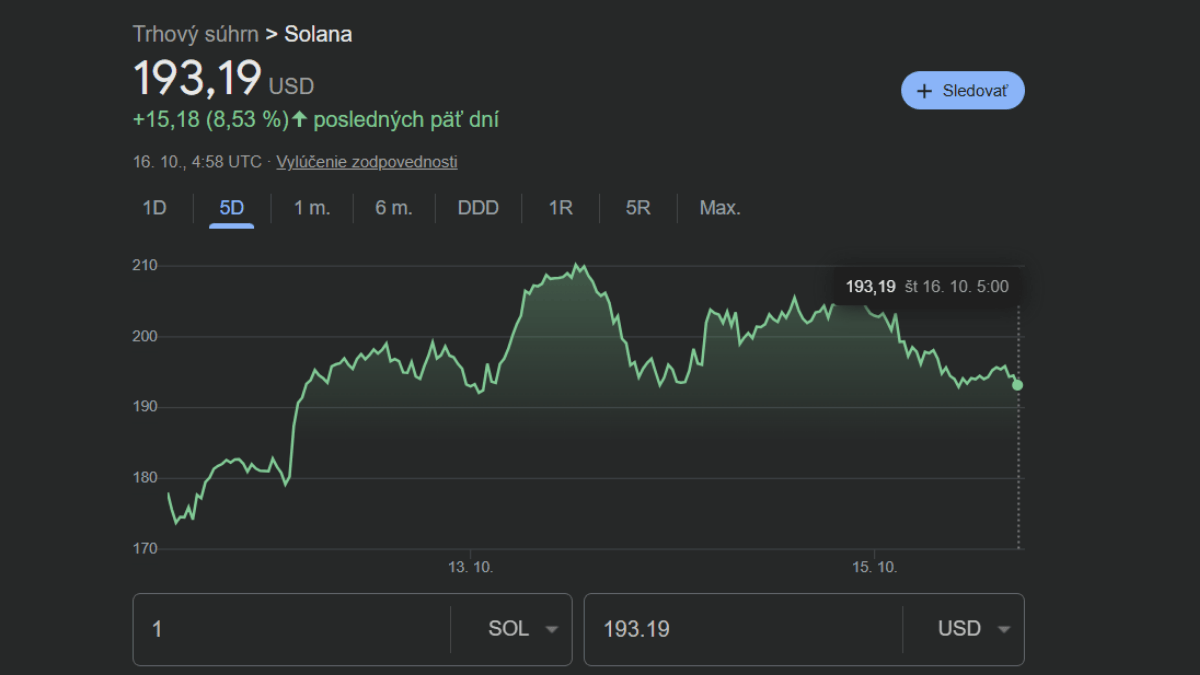The width and height of the screenshot is (1200, 675).
Task: Click the 193,19 USD price headline
Action: pyautogui.click(x=223, y=79)
